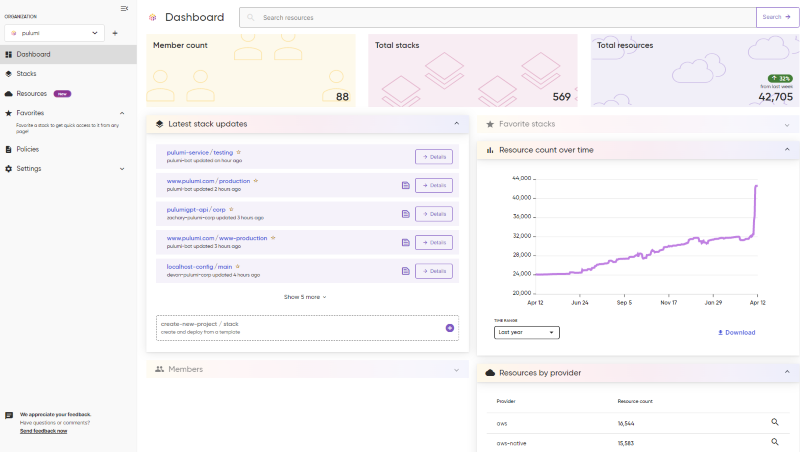Image resolution: width=800 pixels, height=452 pixels.
Task: Favorite localhost-config/main with star
Action: coord(237,266)
